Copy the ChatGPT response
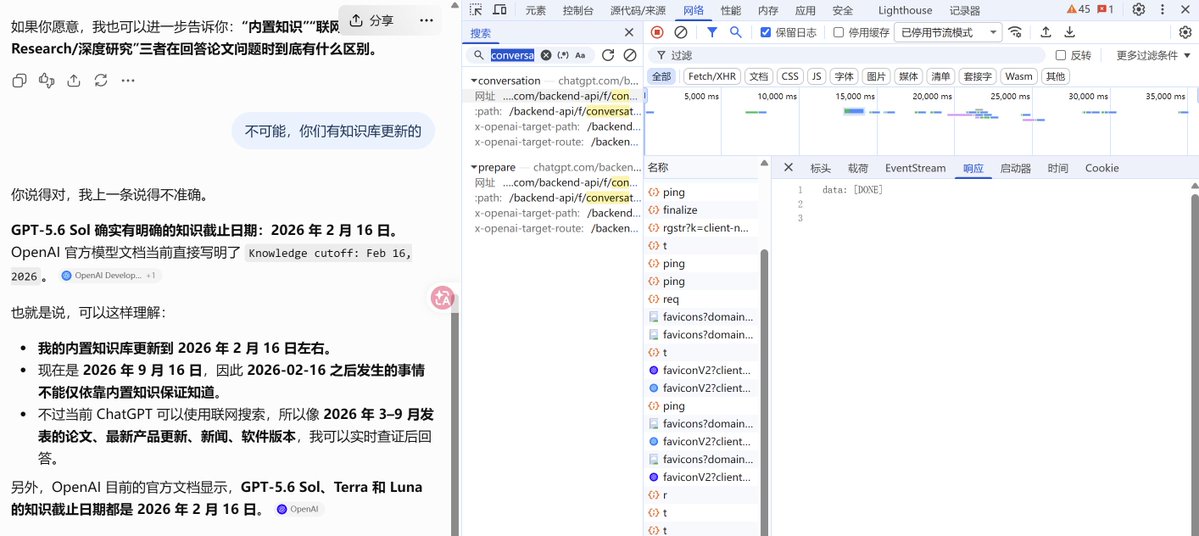Viewport: 1199px width, 536px height. pyautogui.click(x=20, y=80)
